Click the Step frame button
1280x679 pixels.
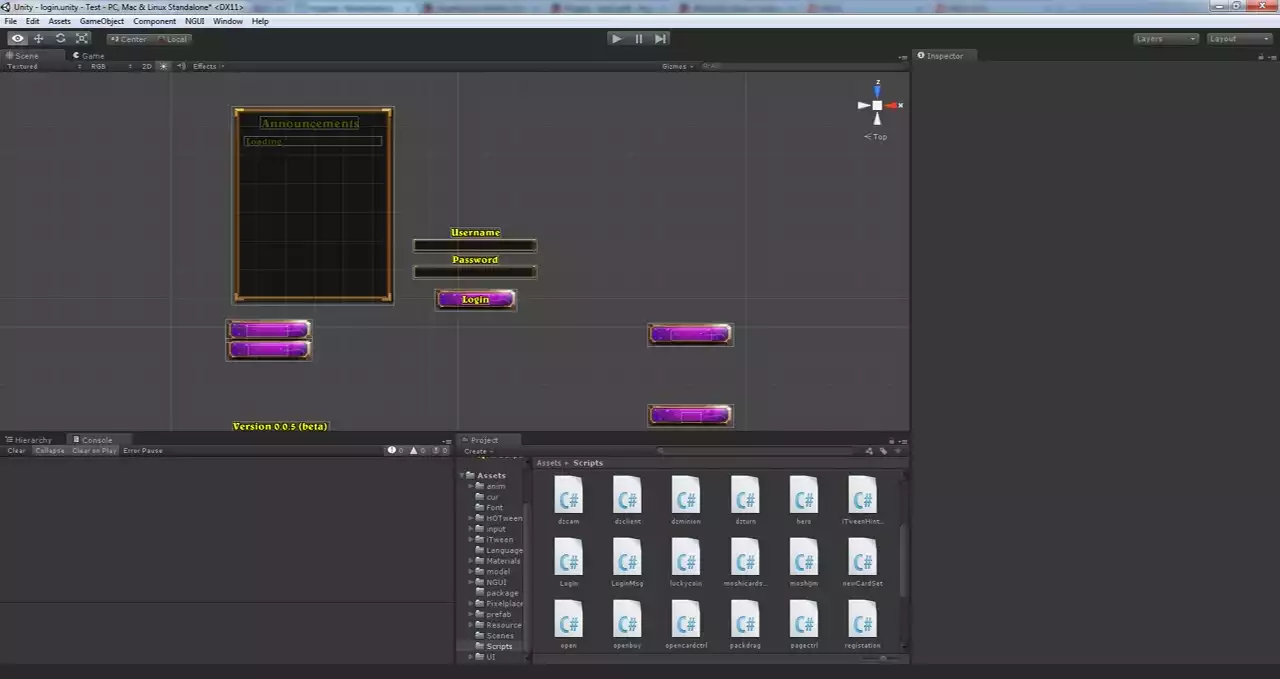660,39
